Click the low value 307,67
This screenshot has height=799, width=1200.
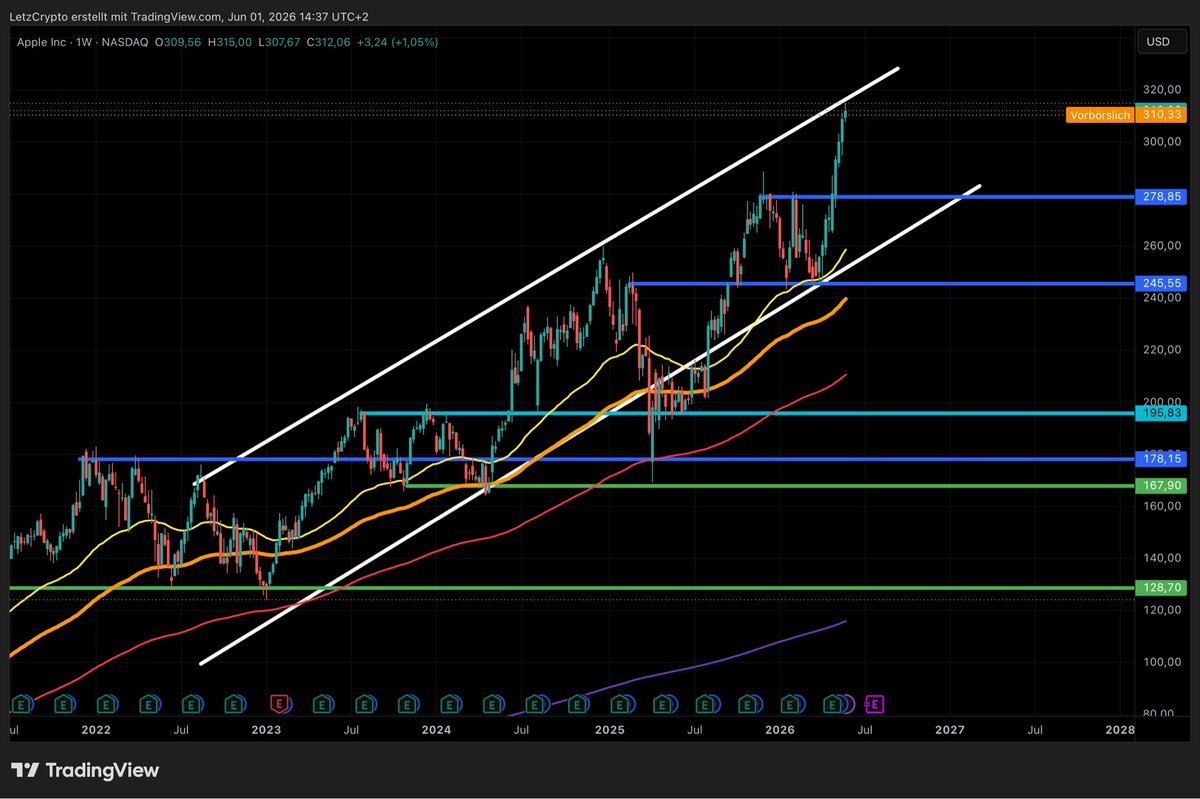pos(285,42)
